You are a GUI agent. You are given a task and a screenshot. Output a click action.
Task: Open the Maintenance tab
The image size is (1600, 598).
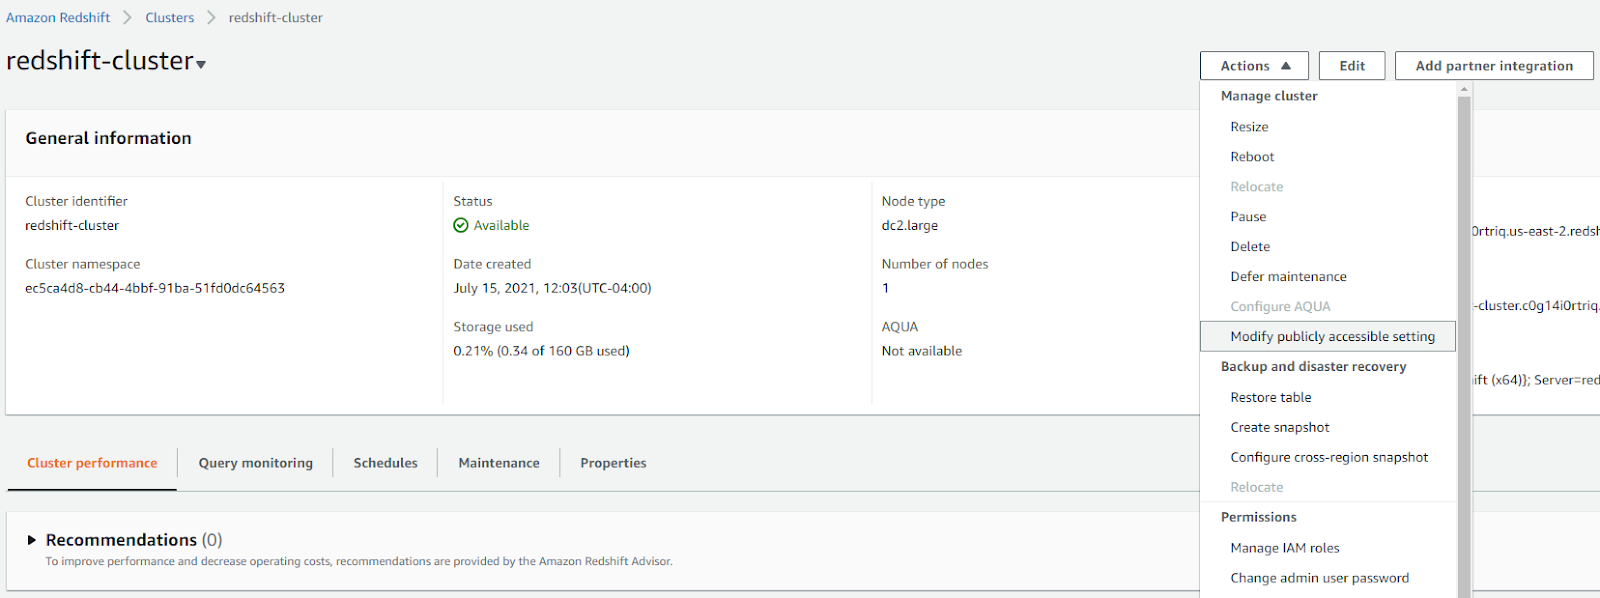coord(499,463)
